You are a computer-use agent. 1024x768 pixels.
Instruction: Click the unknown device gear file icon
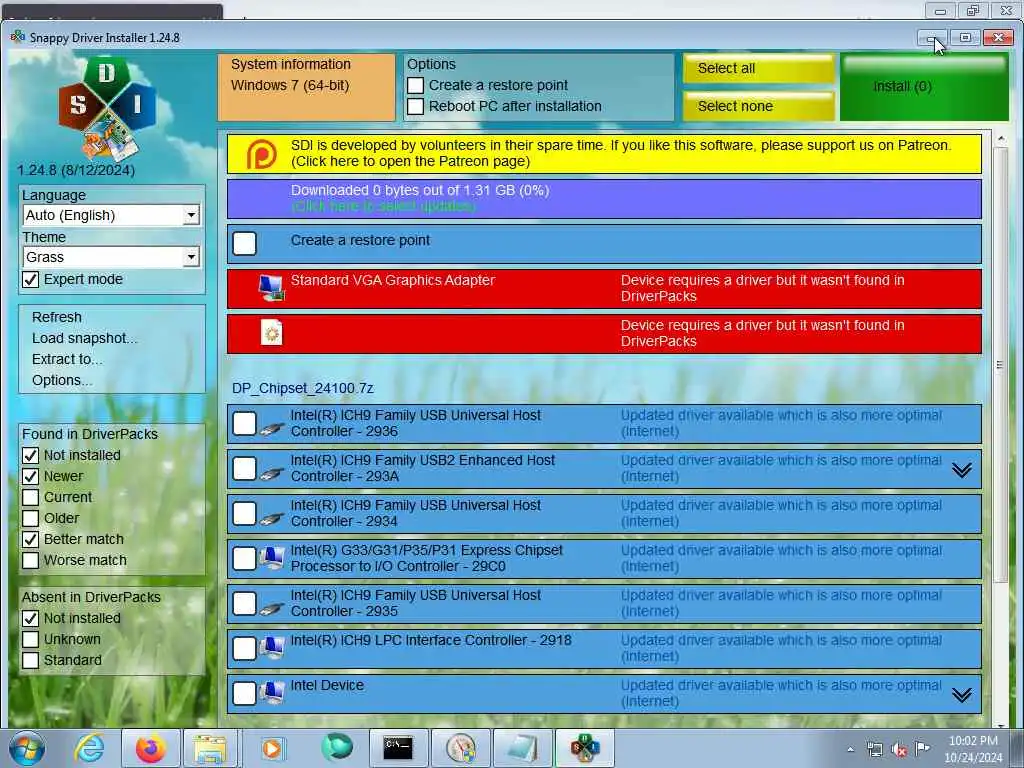coord(271,332)
